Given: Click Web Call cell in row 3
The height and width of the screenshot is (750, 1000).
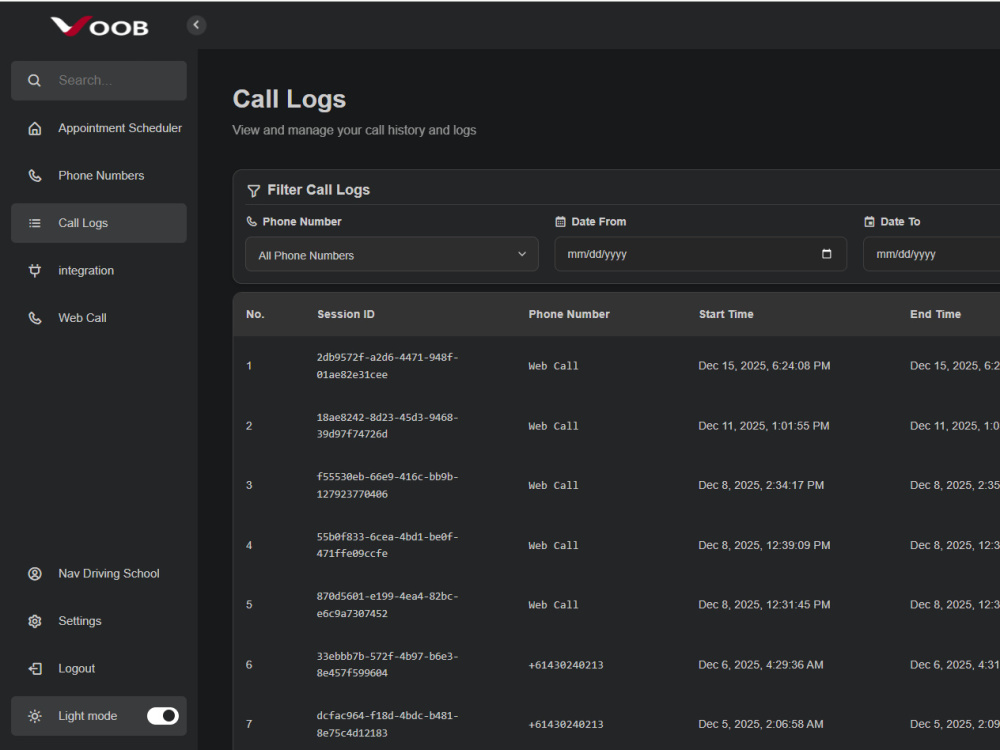Looking at the screenshot, I should click(x=553, y=485).
